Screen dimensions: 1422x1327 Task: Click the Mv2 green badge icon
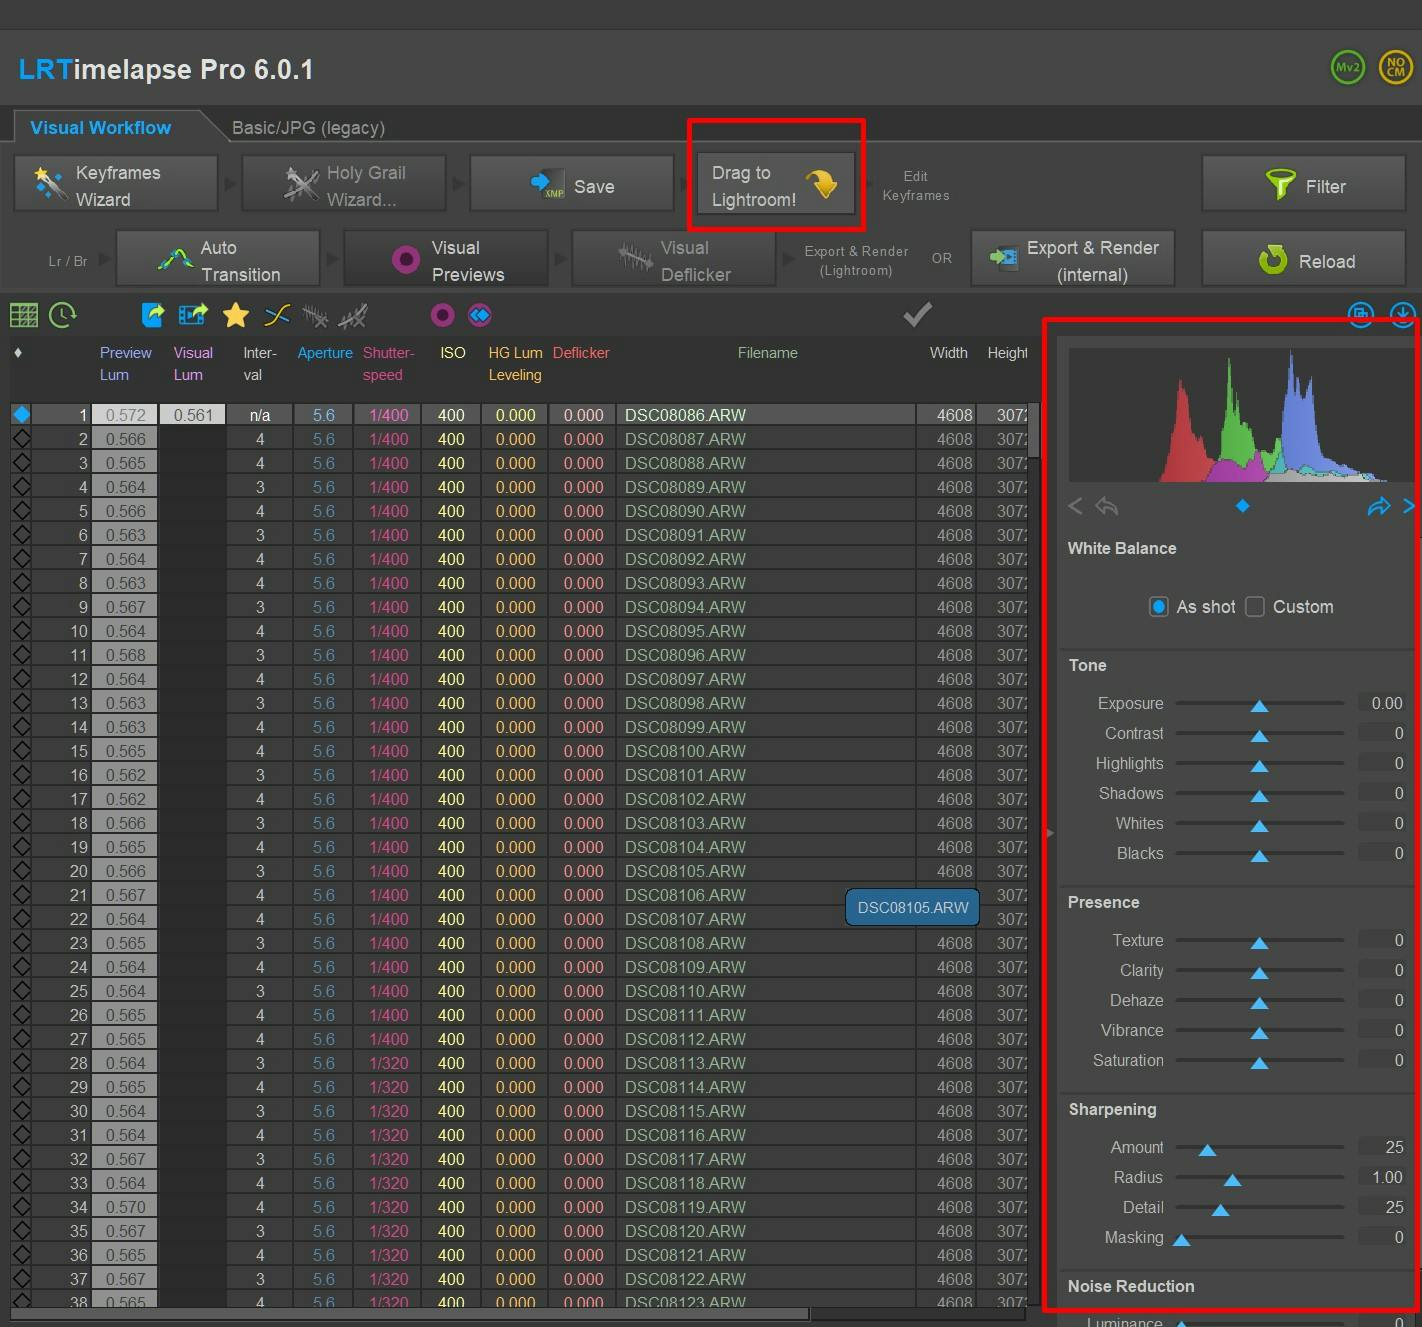[x=1348, y=68]
